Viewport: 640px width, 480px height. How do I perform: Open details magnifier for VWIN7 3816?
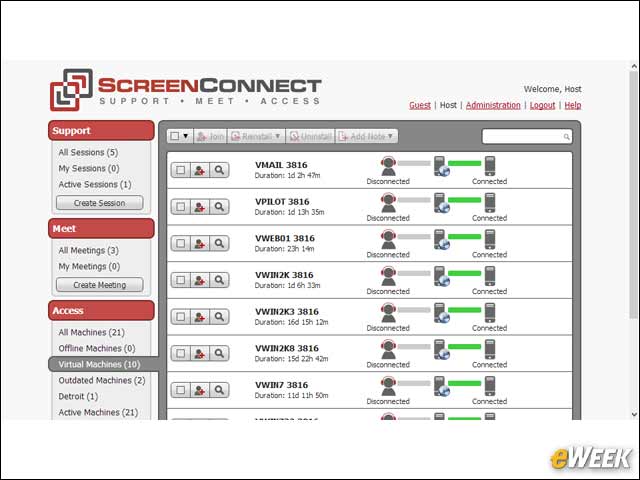[219, 390]
